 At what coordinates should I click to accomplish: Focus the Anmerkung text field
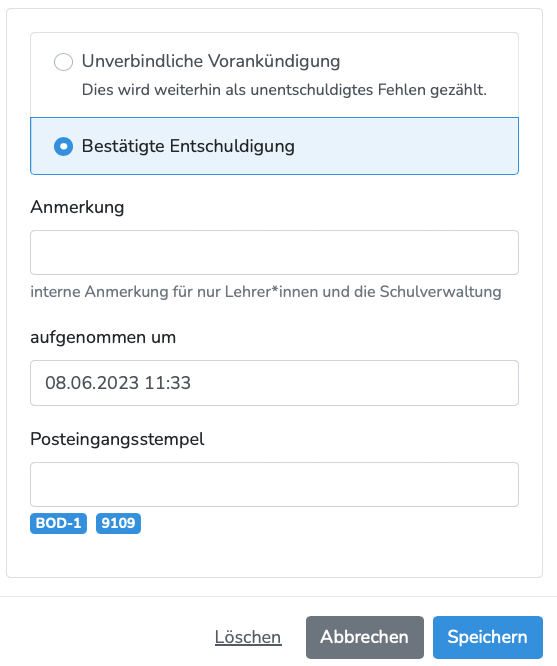point(274,253)
